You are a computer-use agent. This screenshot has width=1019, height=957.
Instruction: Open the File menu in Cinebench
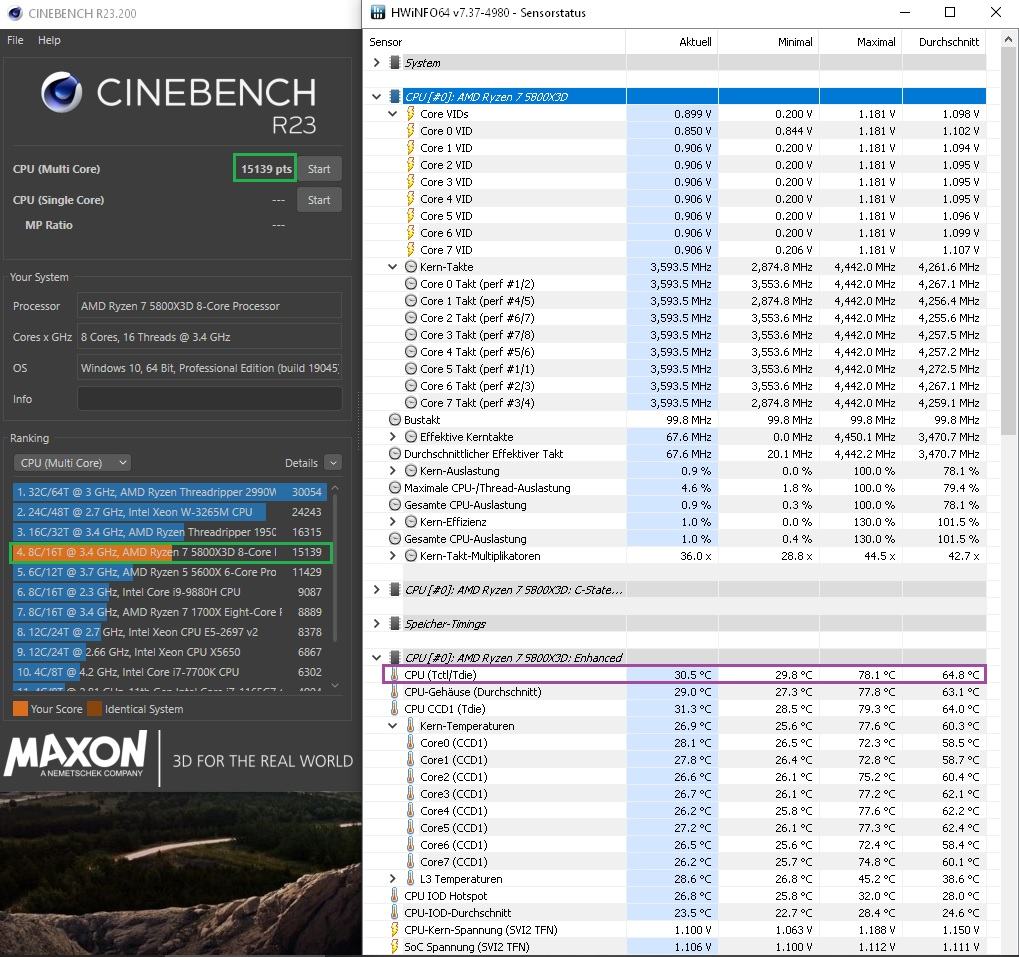[15, 40]
